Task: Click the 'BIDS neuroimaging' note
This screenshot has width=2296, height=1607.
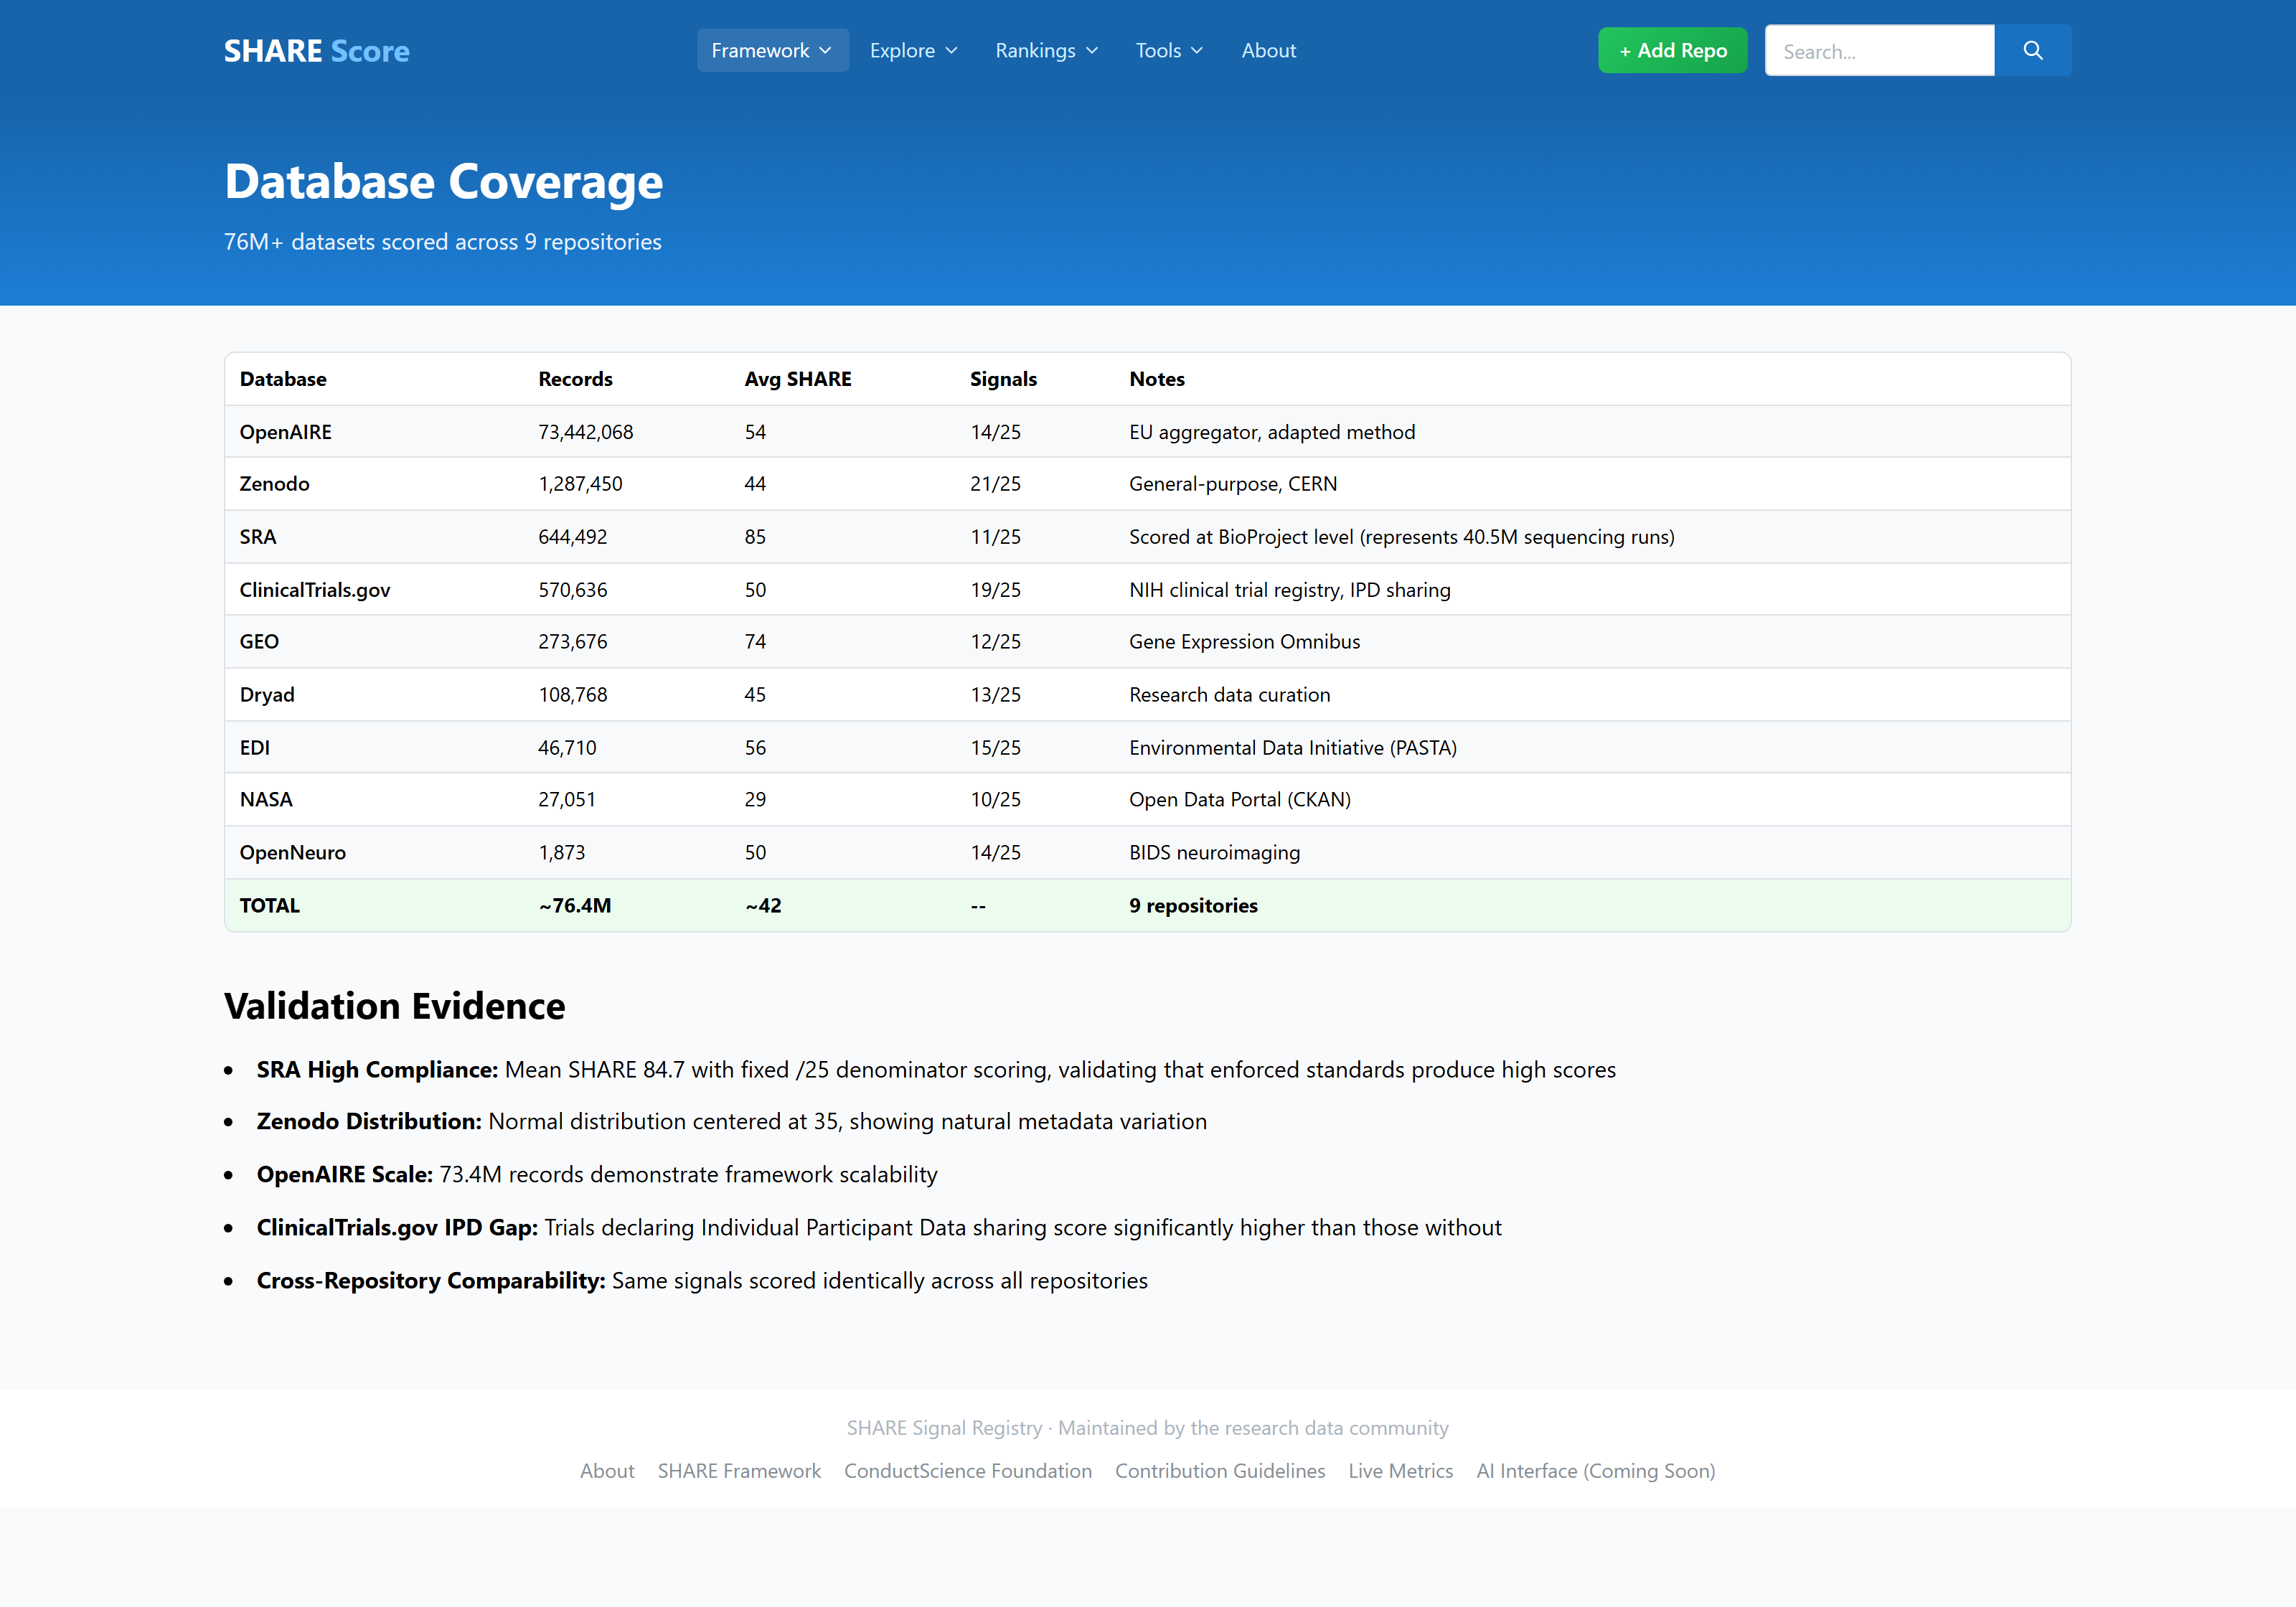Action: (x=1215, y=853)
